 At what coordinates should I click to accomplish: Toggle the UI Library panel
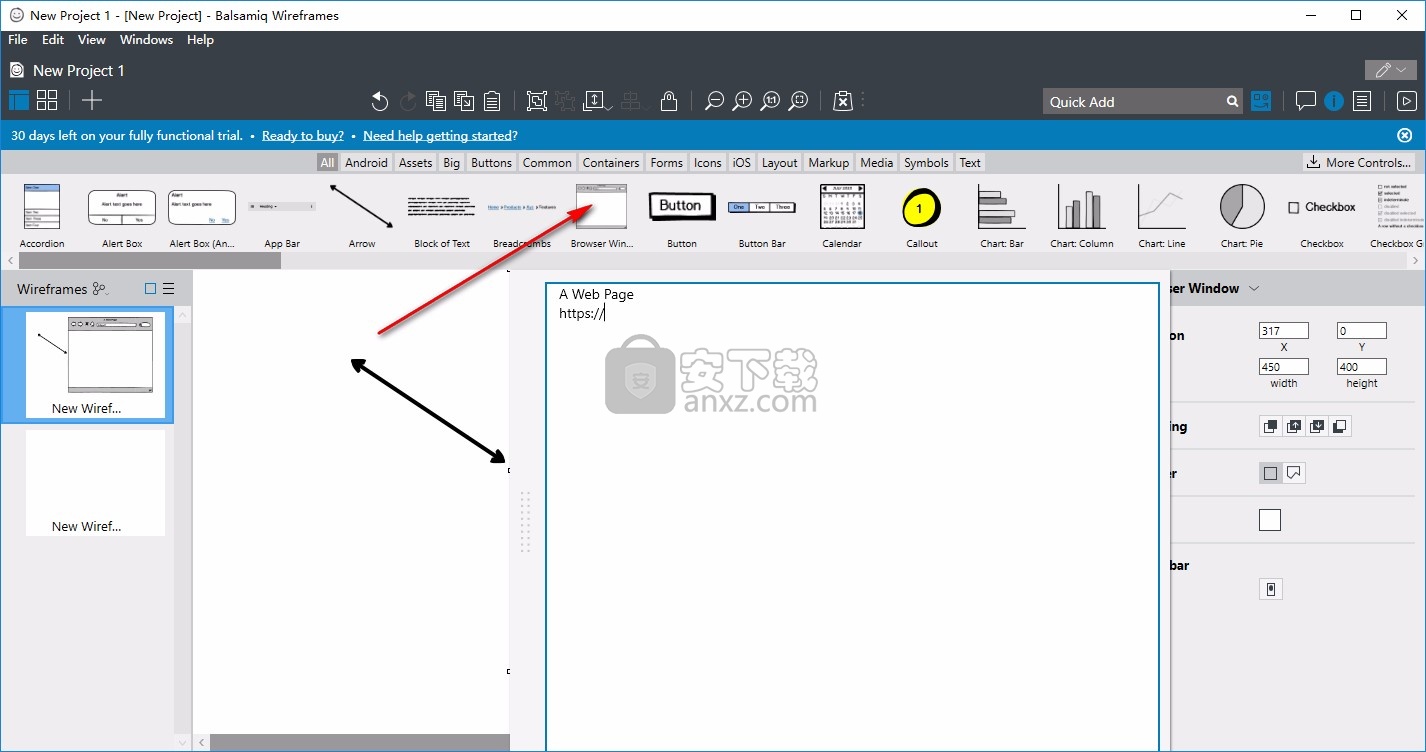coord(1261,101)
